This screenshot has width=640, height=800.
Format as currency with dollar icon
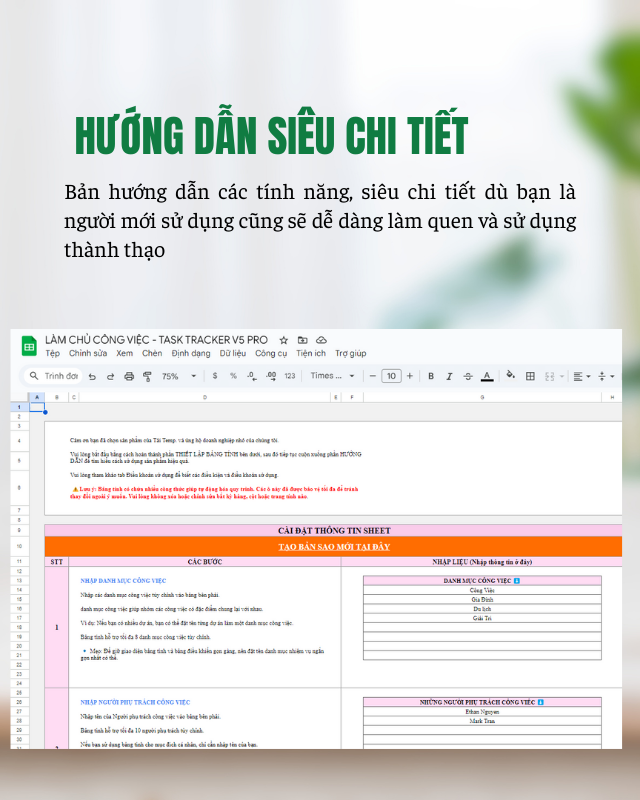pyautogui.click(x=215, y=376)
